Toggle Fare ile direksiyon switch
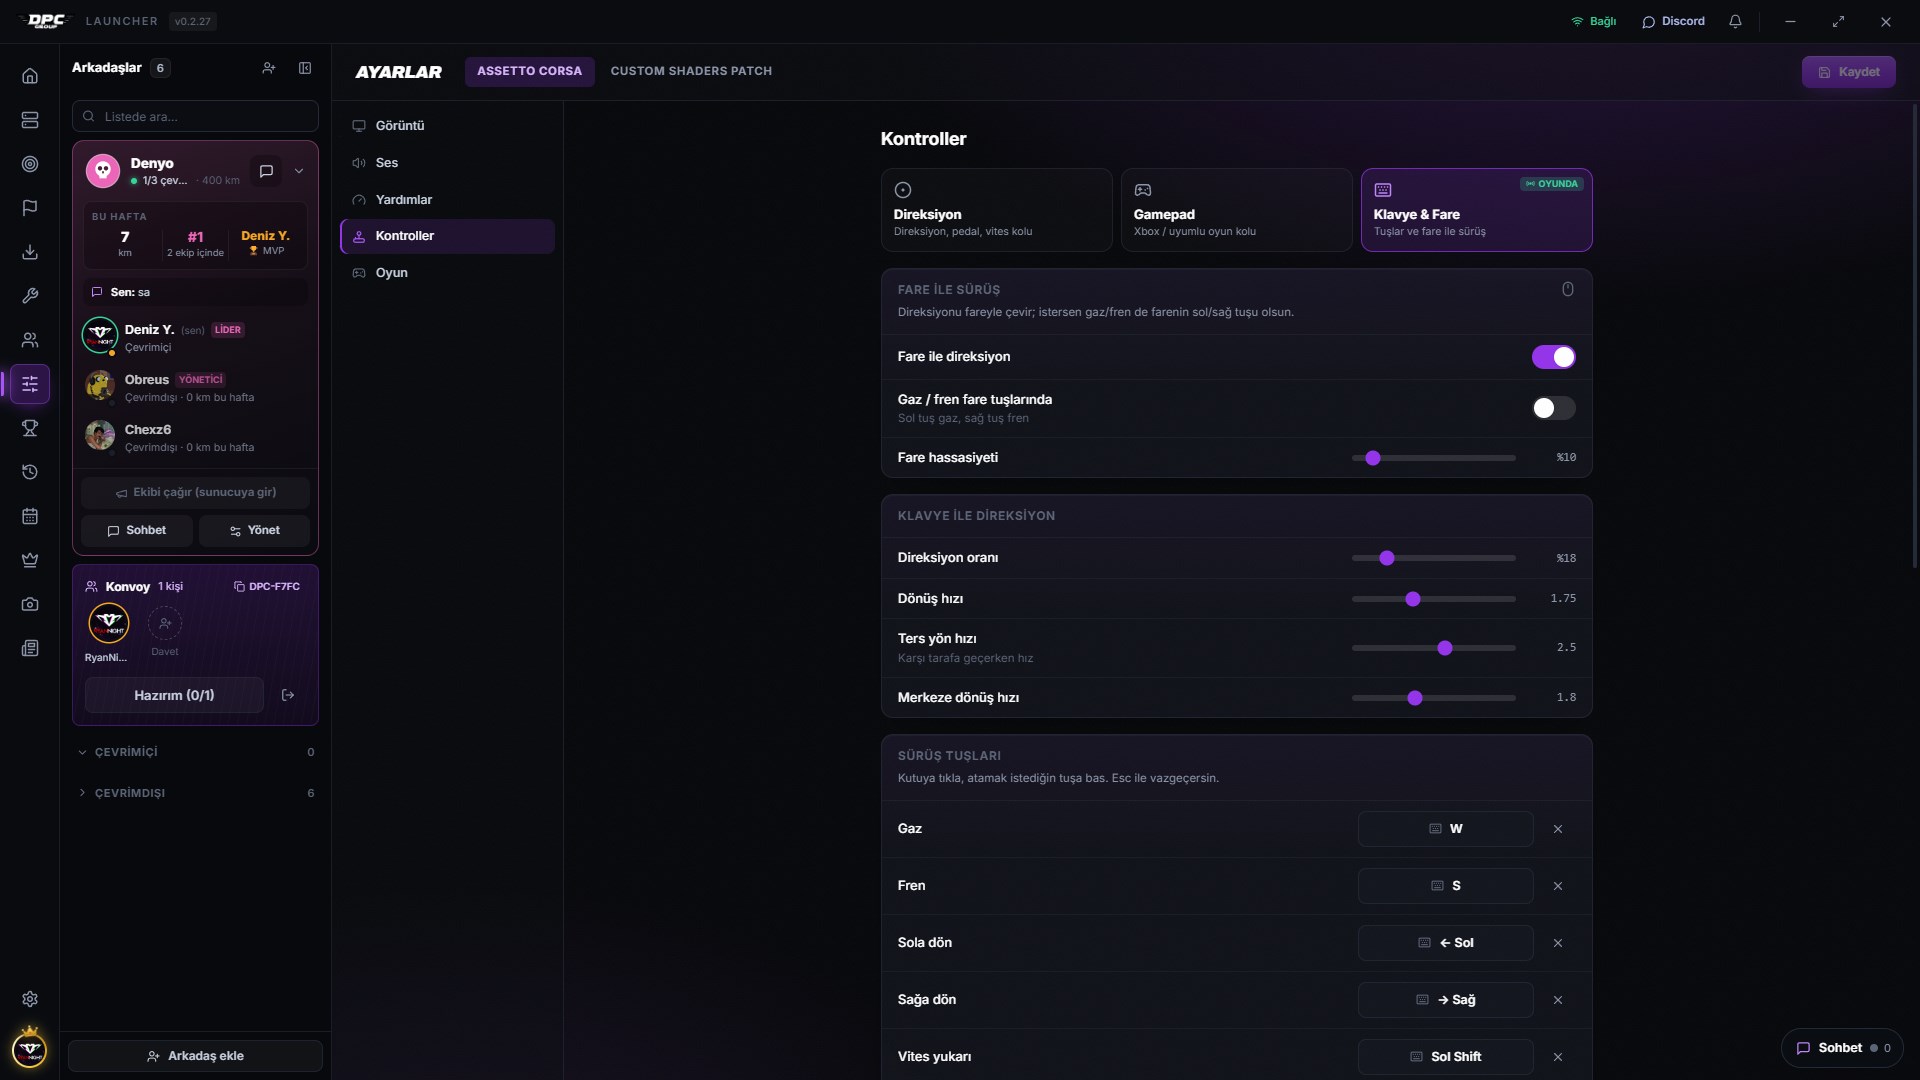This screenshot has height=1080, width=1920. [x=1553, y=357]
